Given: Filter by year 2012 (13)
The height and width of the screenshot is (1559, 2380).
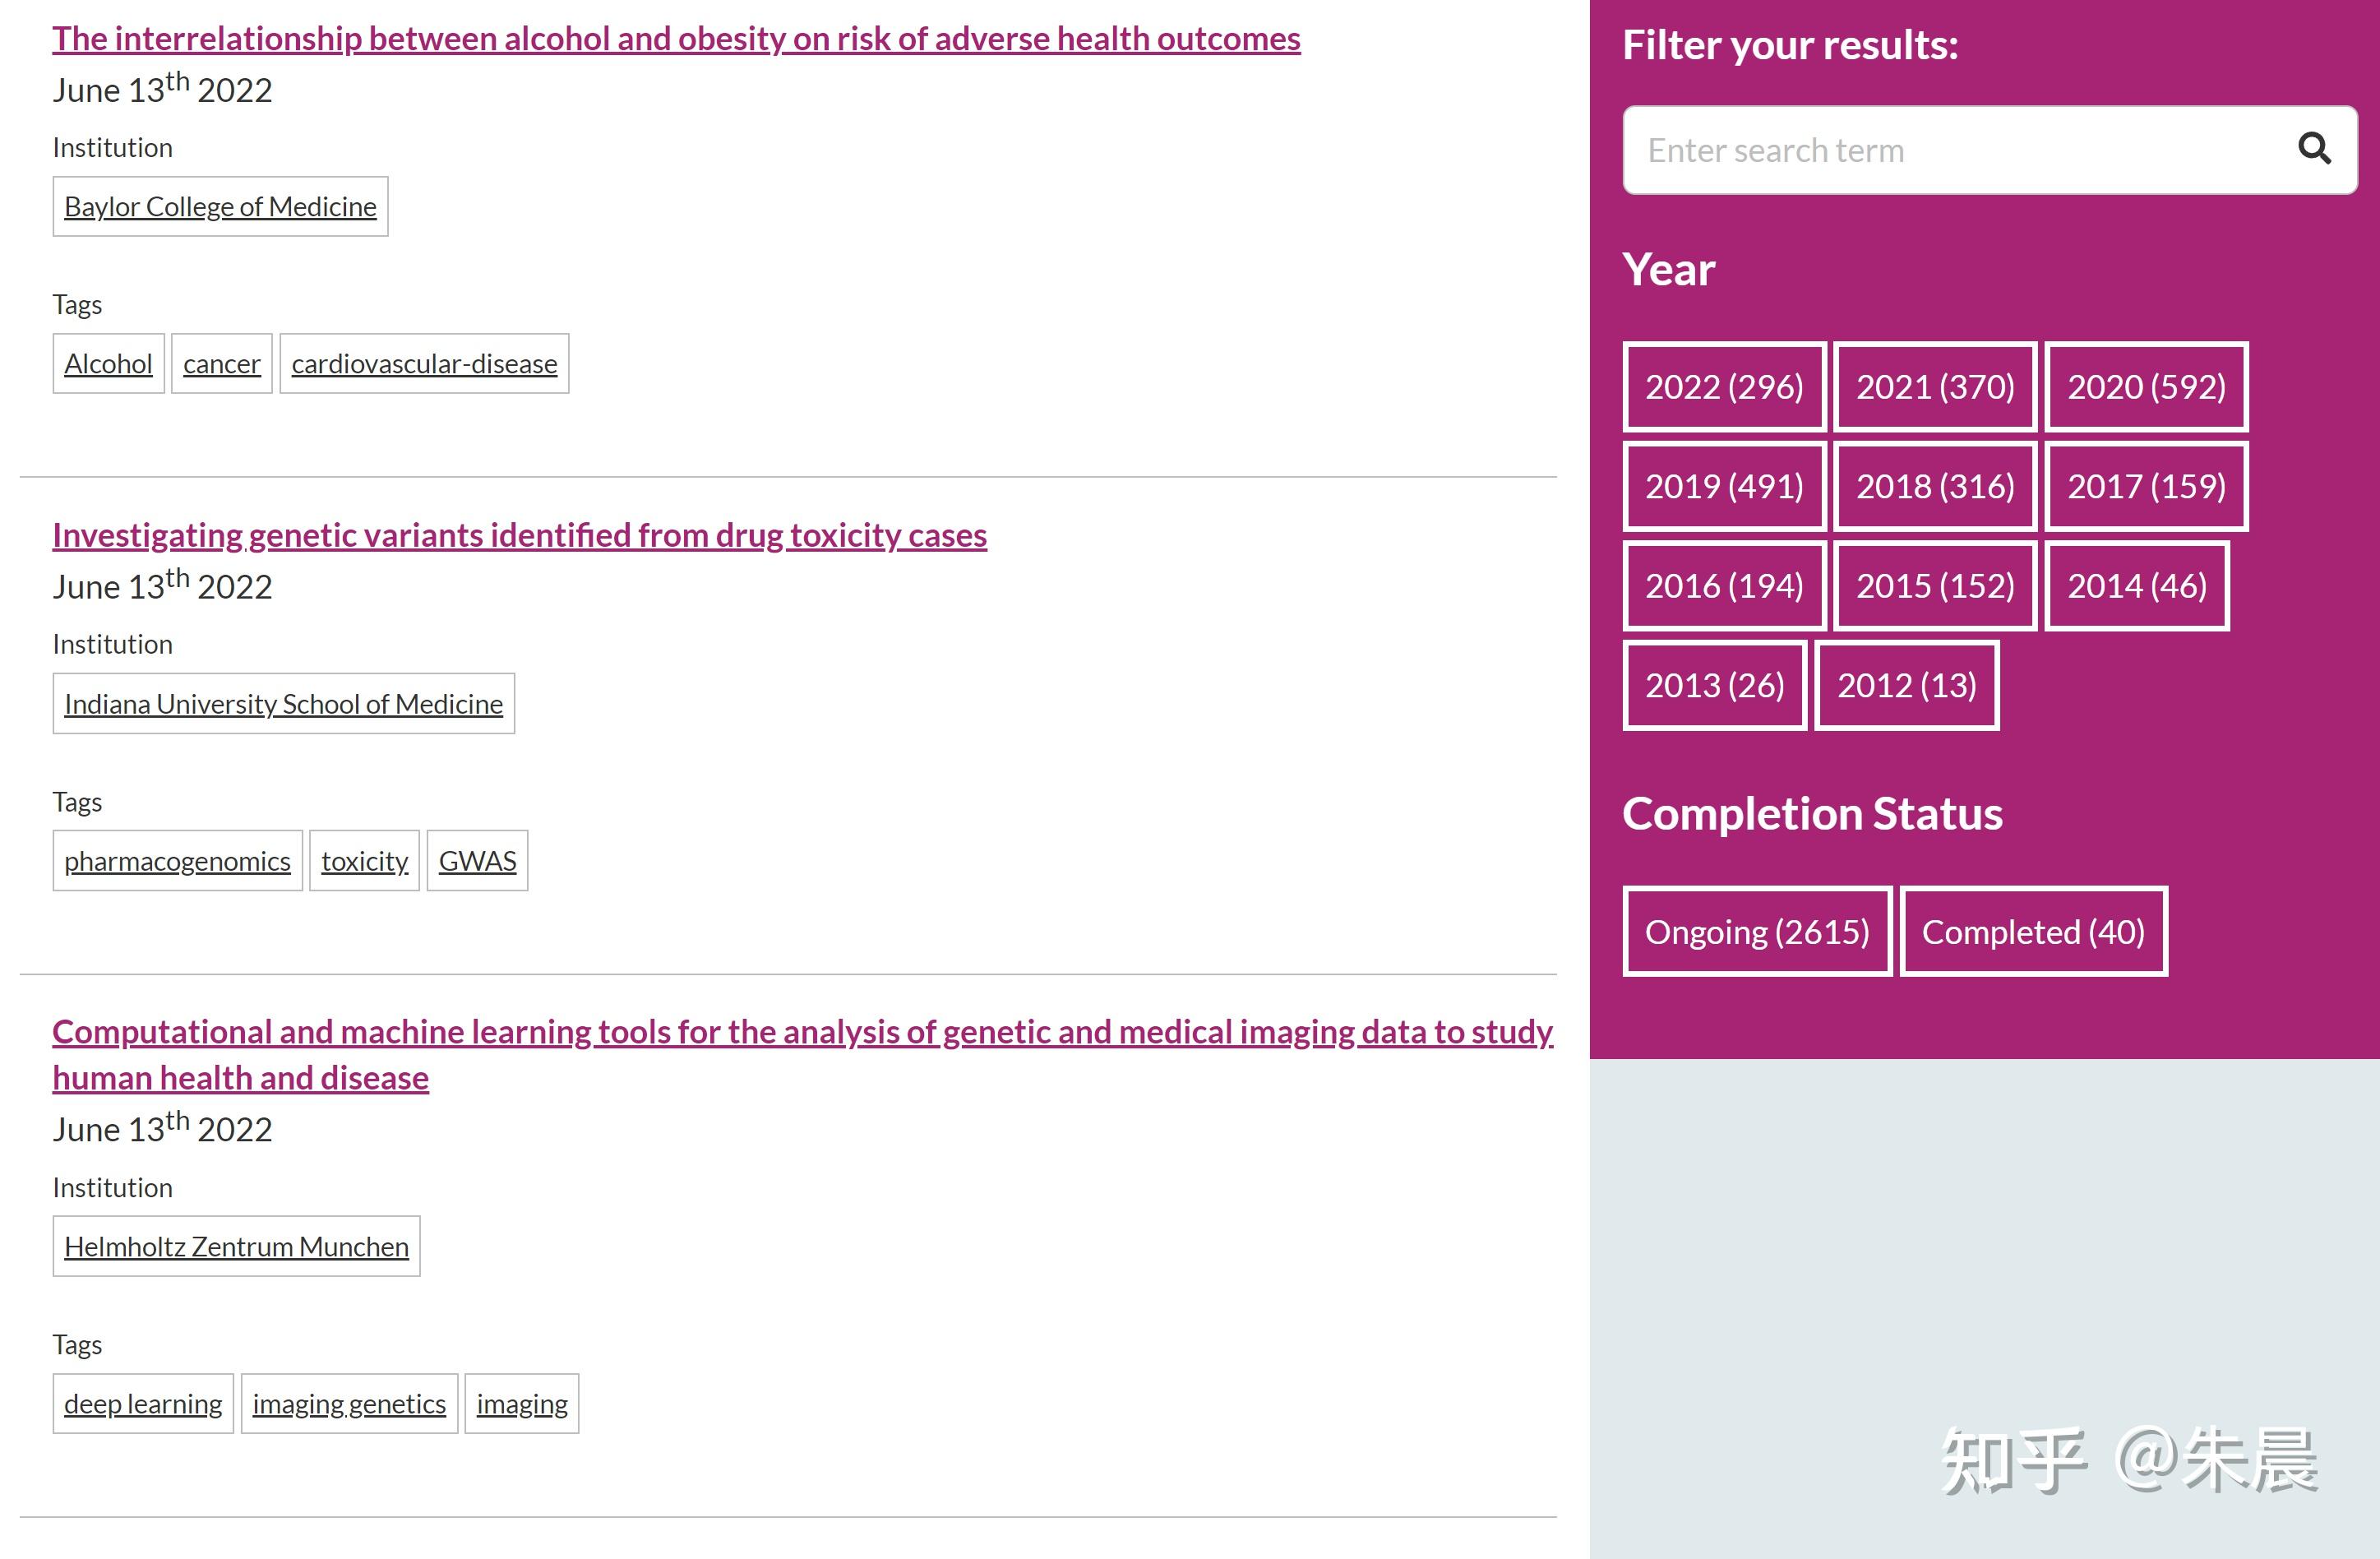Looking at the screenshot, I should coord(1906,685).
